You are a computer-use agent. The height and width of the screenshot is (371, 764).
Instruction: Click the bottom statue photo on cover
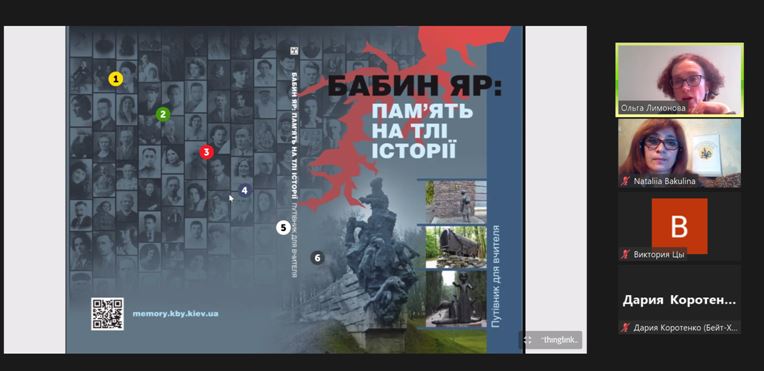click(456, 298)
